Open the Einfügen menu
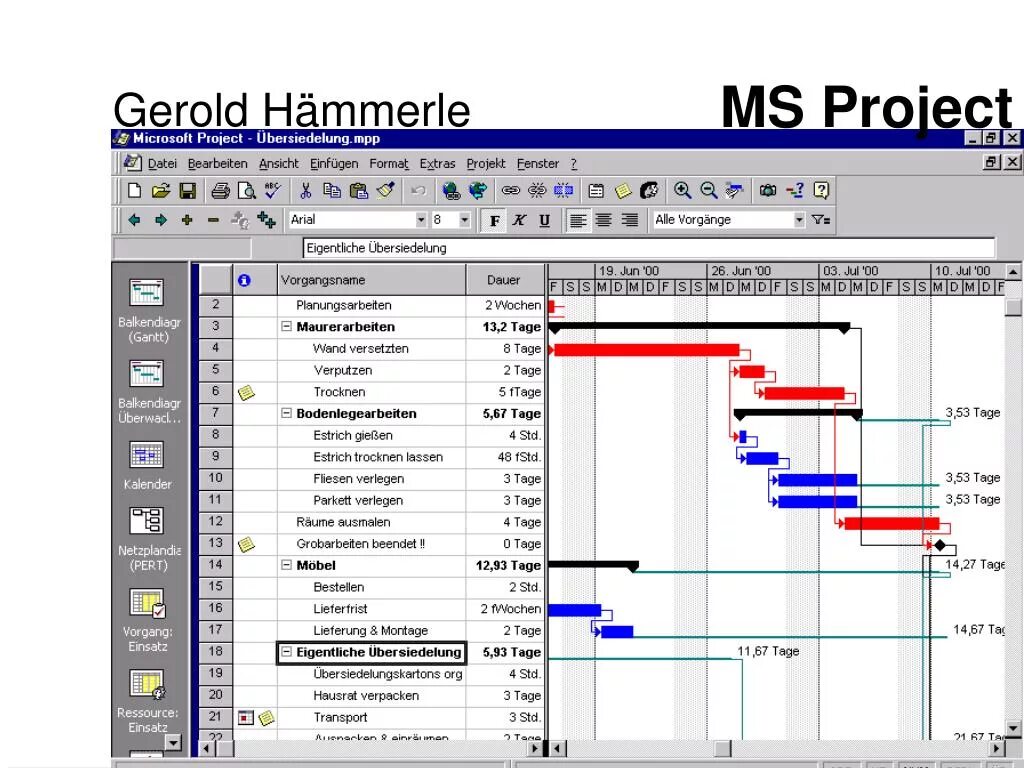The width and height of the screenshot is (1024, 768). point(334,164)
